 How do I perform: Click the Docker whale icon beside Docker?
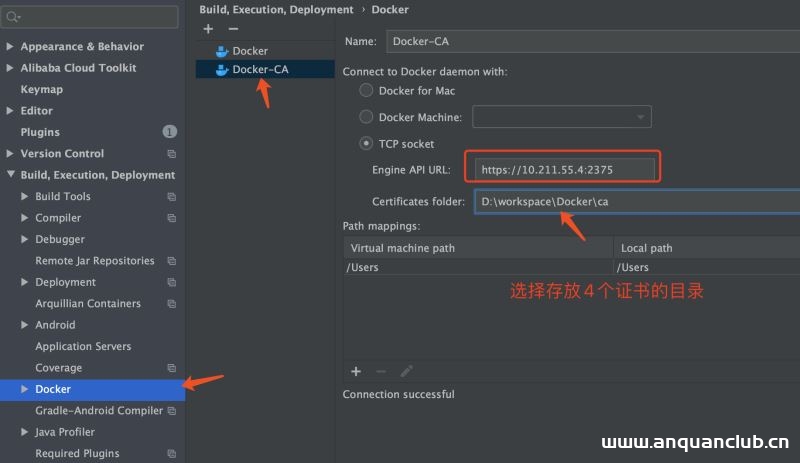click(221, 51)
